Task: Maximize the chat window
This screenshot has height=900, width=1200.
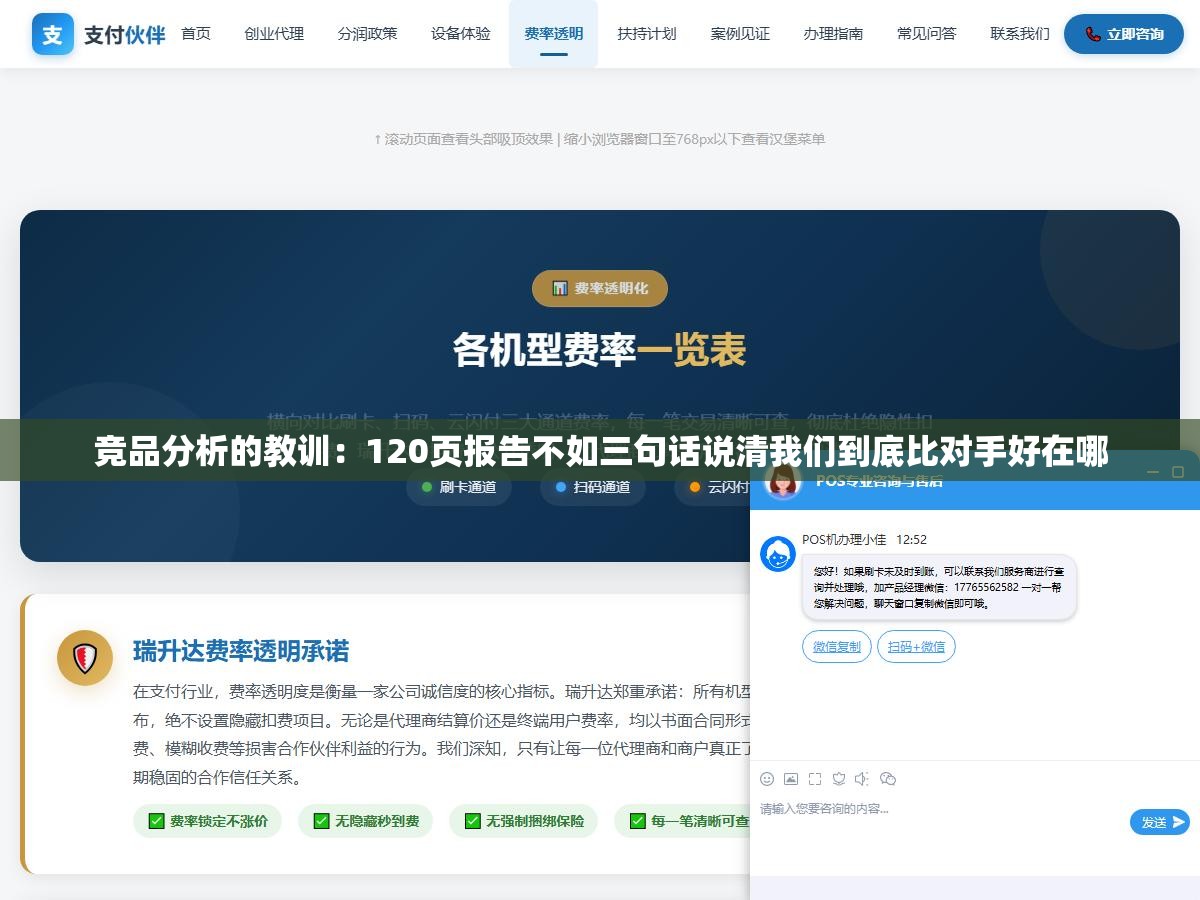Action: click(x=1176, y=472)
